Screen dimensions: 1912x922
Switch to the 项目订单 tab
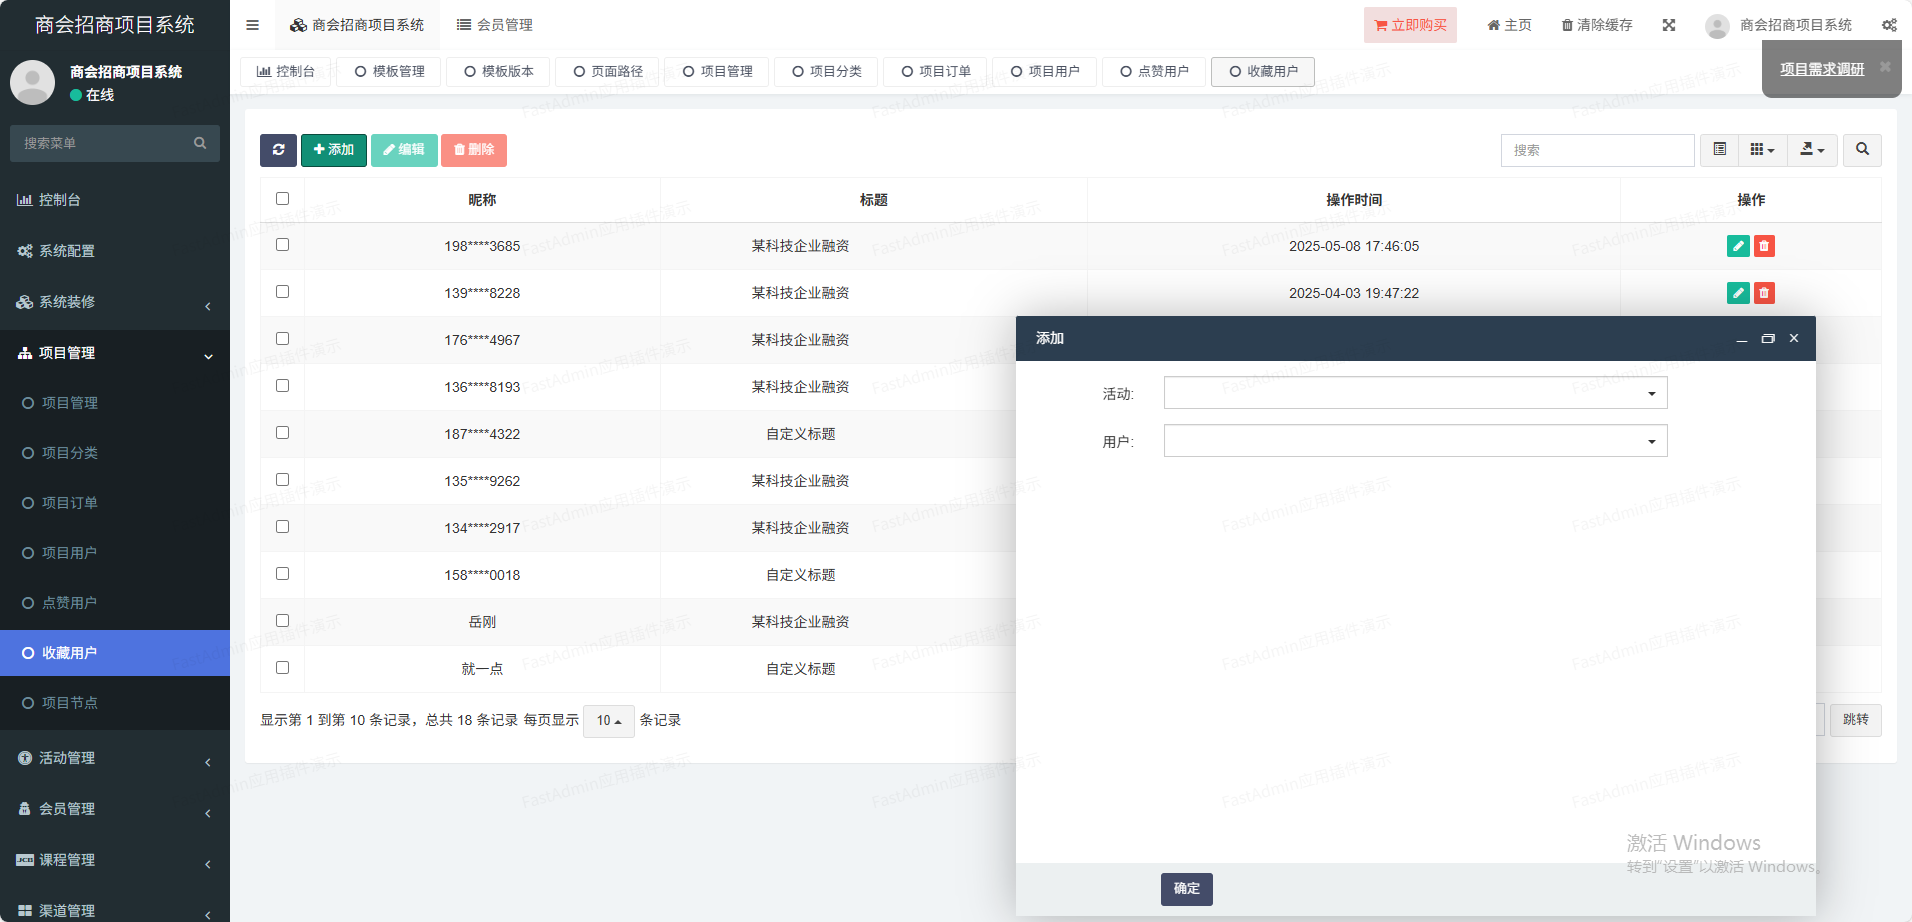click(x=935, y=72)
